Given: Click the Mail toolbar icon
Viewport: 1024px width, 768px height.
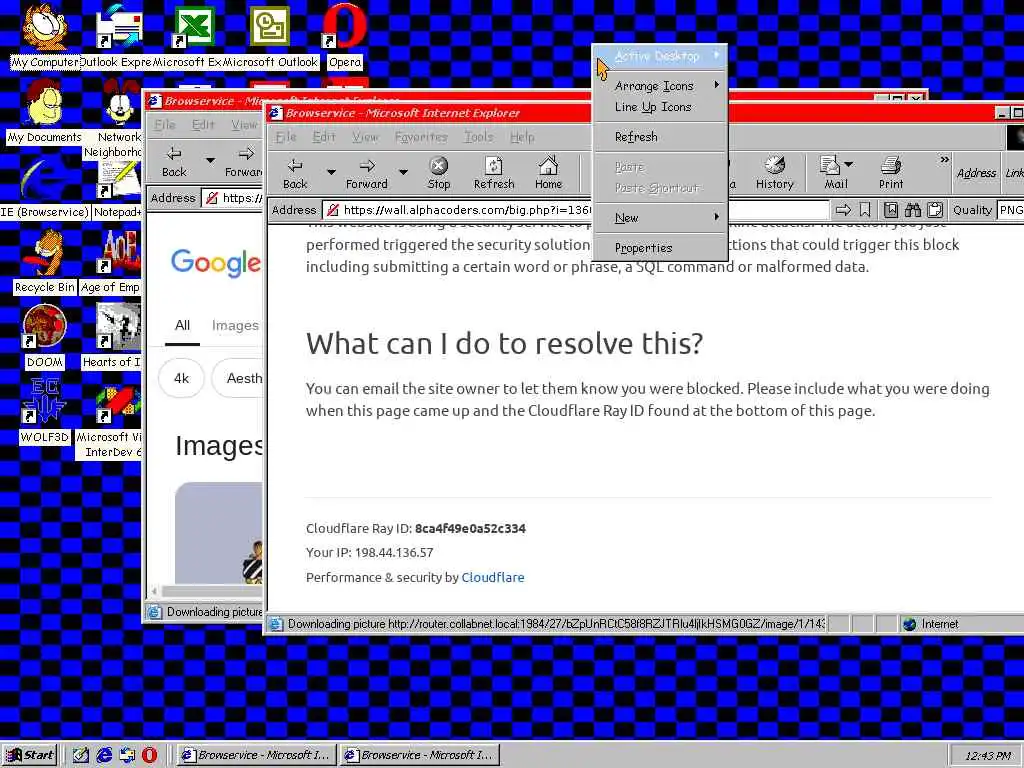Looking at the screenshot, I should [831, 173].
